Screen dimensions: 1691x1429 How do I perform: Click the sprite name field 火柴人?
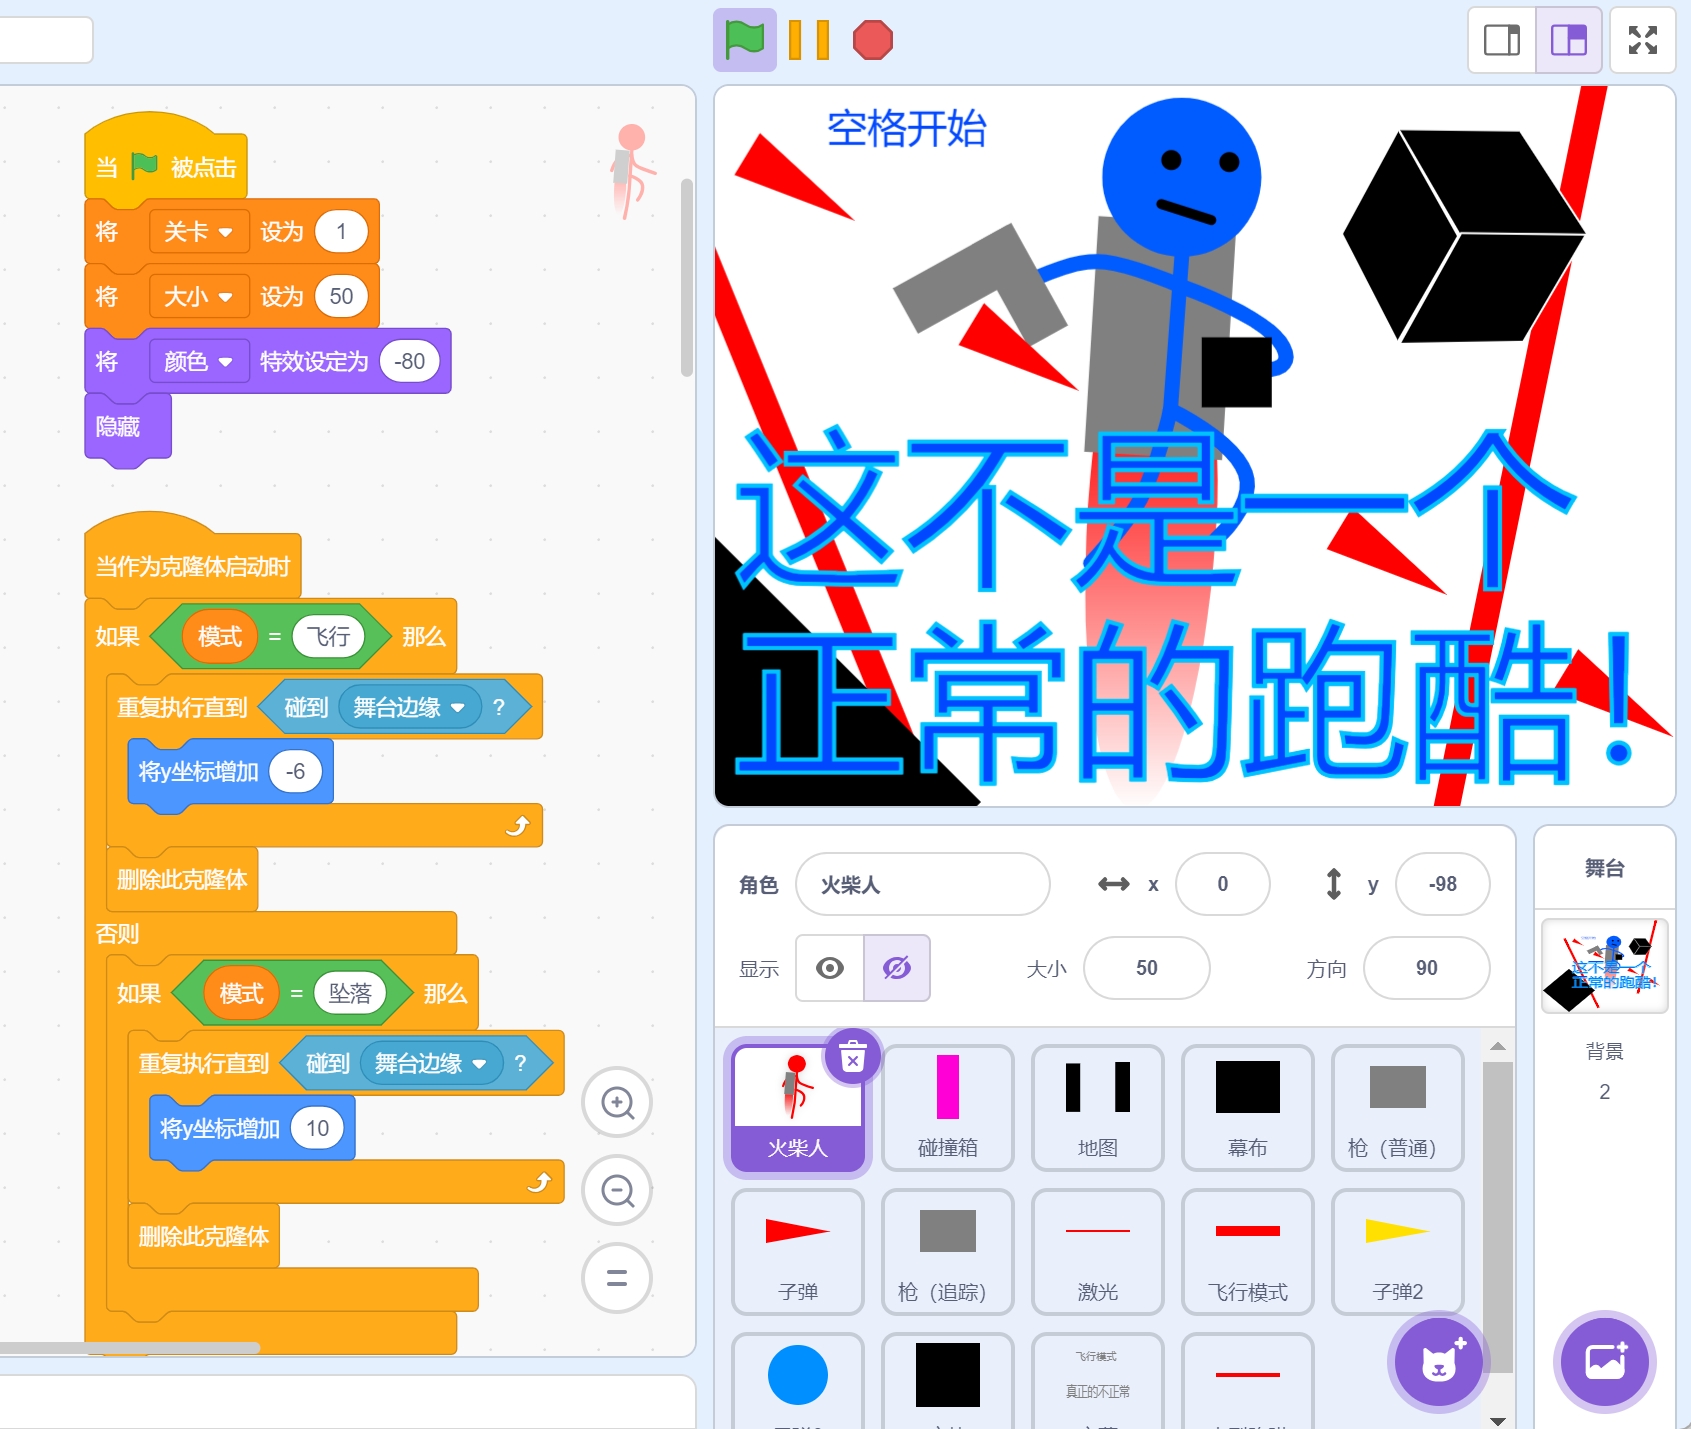click(921, 884)
